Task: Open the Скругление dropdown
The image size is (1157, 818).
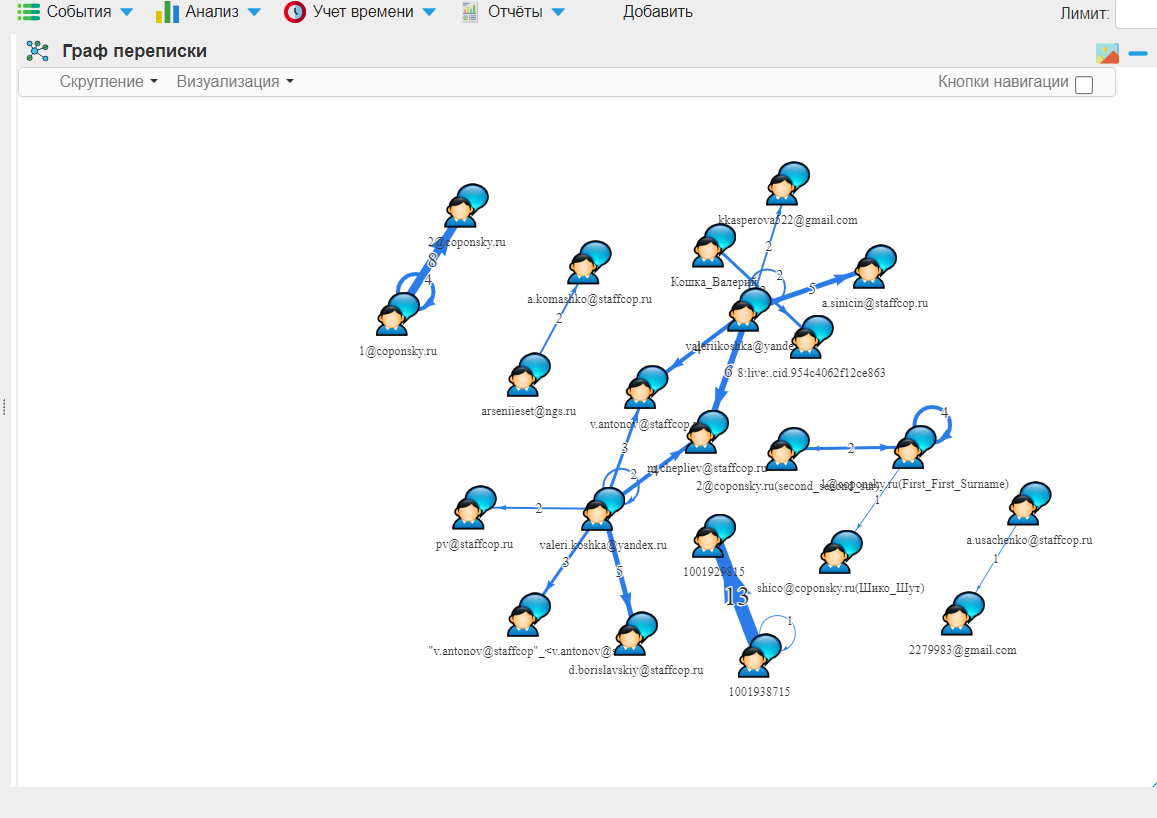Action: pyautogui.click(x=108, y=82)
